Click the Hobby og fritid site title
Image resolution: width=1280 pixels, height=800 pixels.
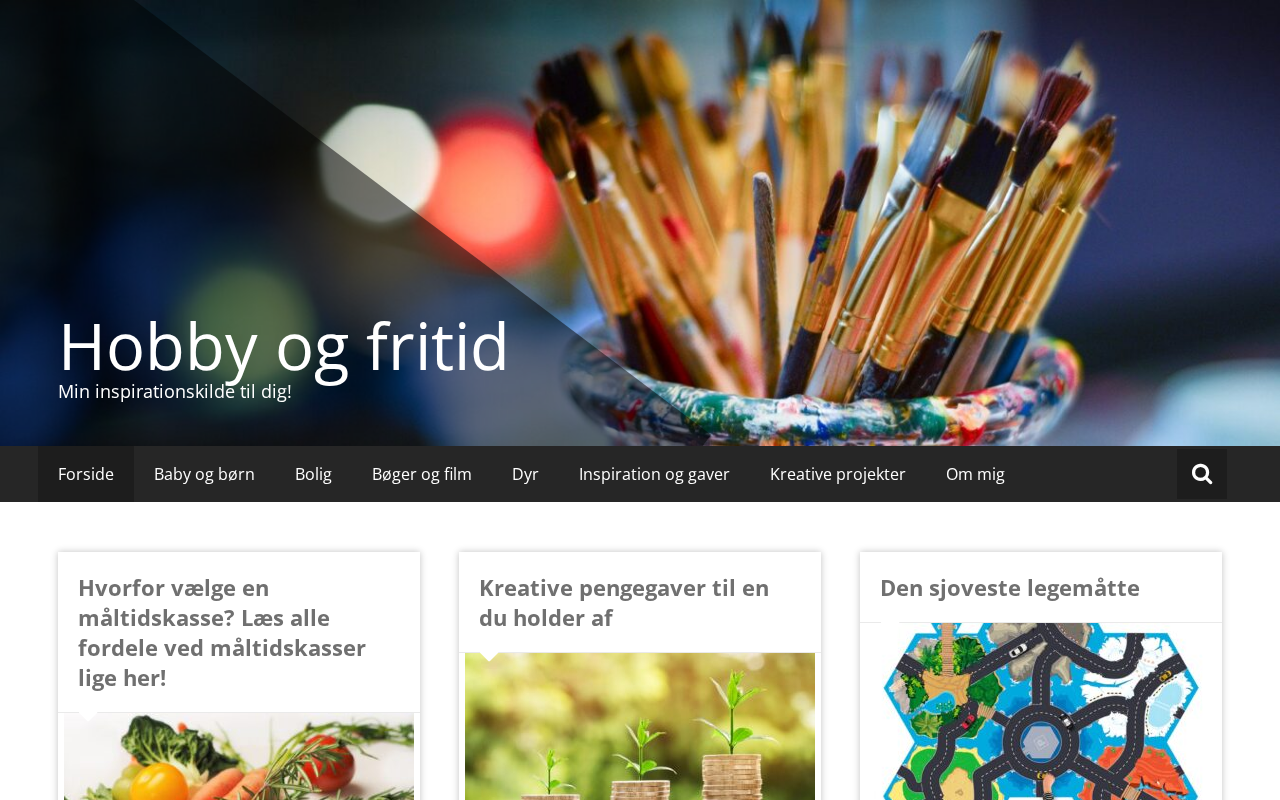[x=284, y=346]
